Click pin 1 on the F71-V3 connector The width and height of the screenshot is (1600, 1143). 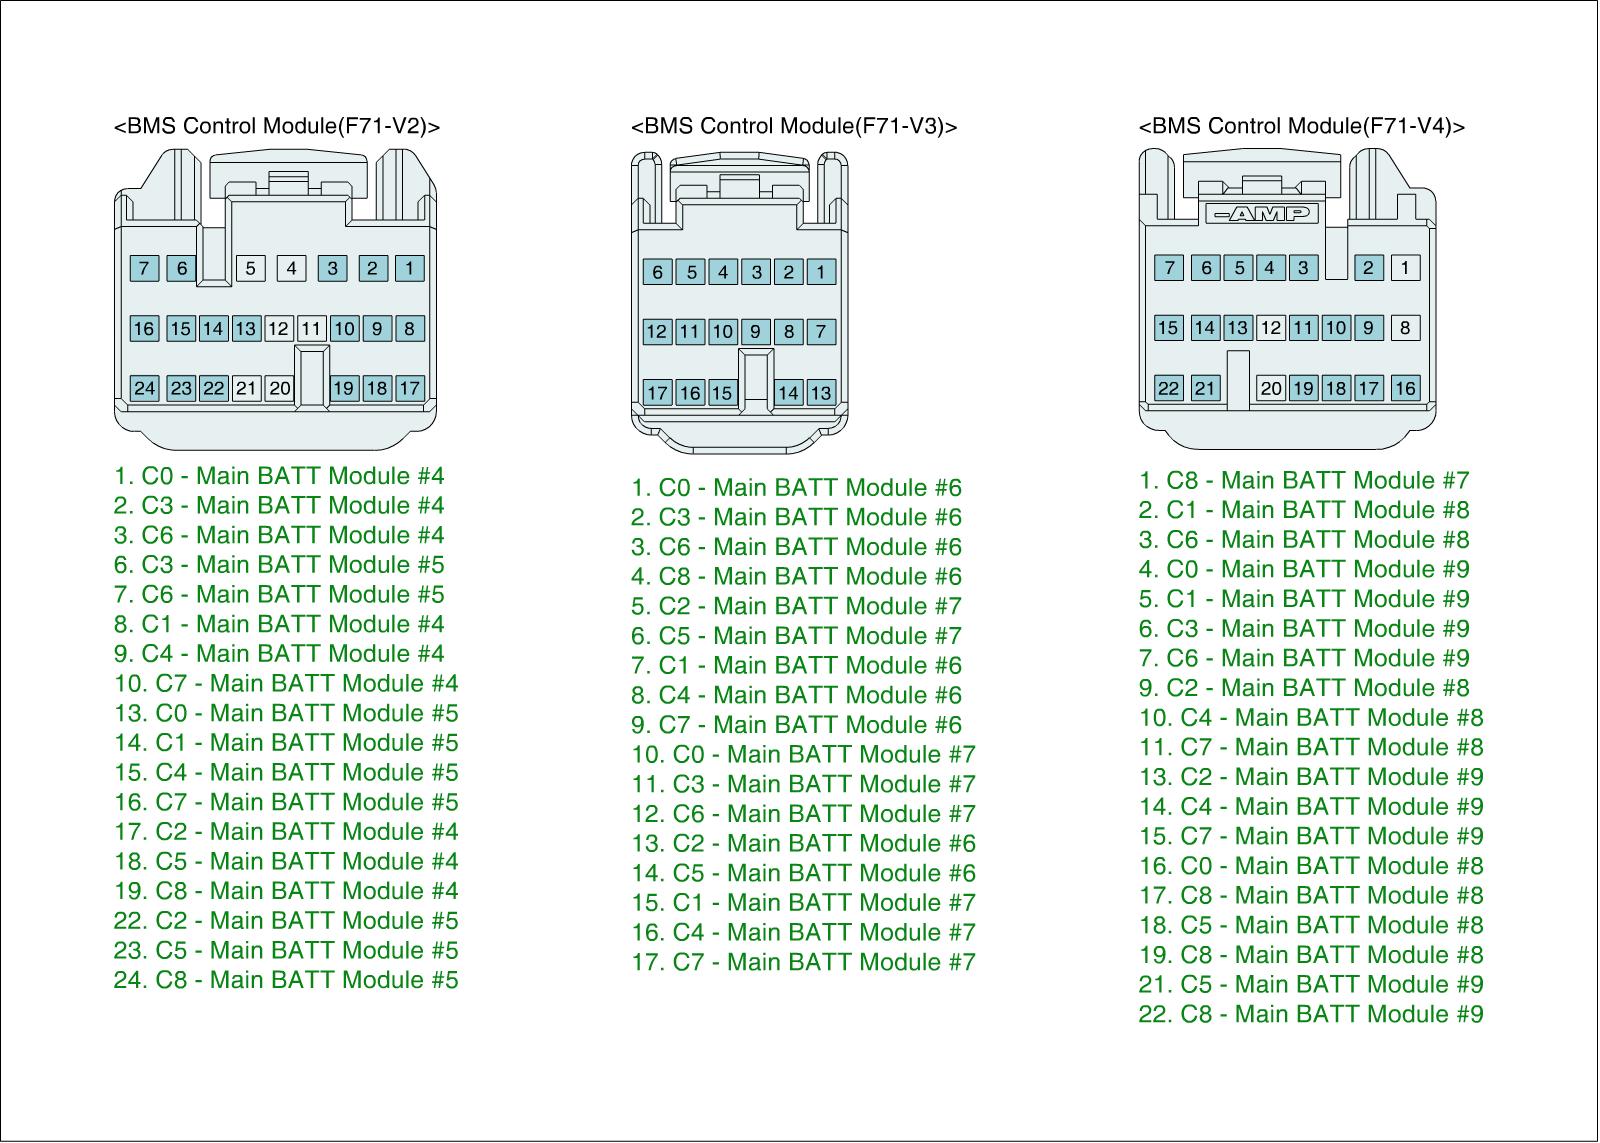pyautogui.click(x=821, y=272)
